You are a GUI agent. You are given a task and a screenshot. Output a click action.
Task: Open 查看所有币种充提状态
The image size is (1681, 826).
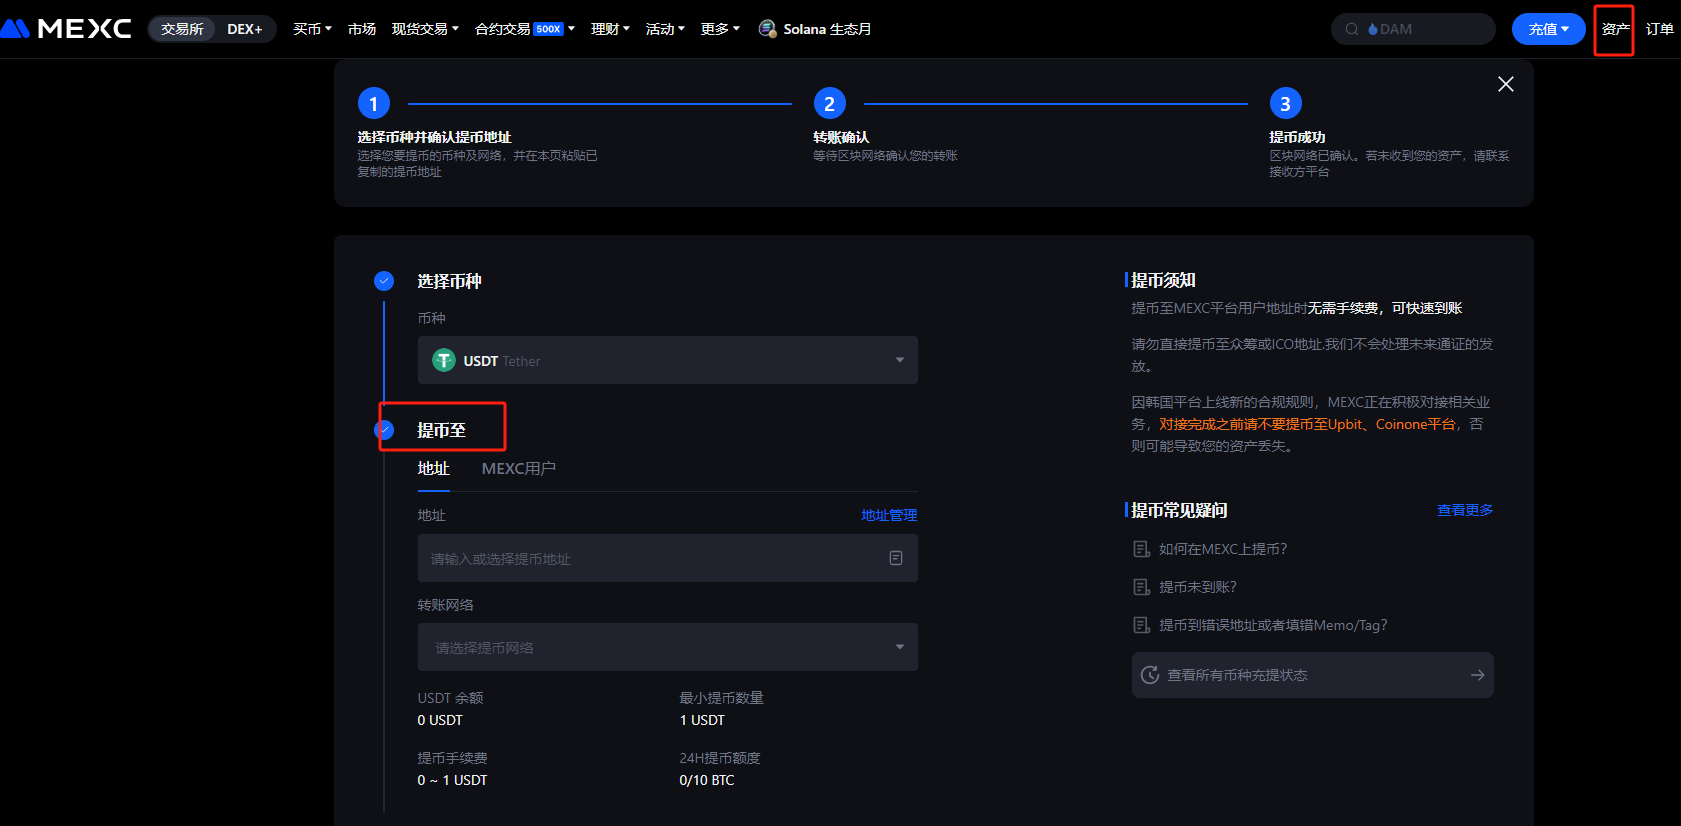pyautogui.click(x=1313, y=675)
